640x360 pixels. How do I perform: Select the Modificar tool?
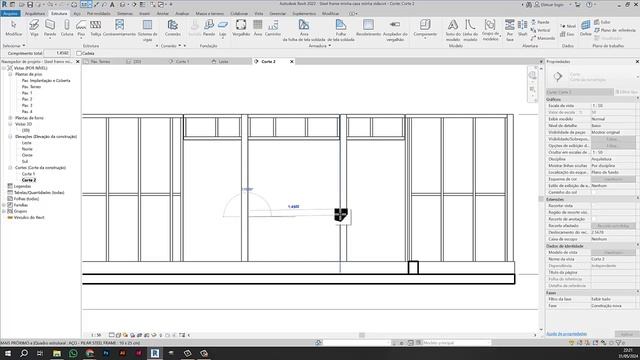[13, 28]
